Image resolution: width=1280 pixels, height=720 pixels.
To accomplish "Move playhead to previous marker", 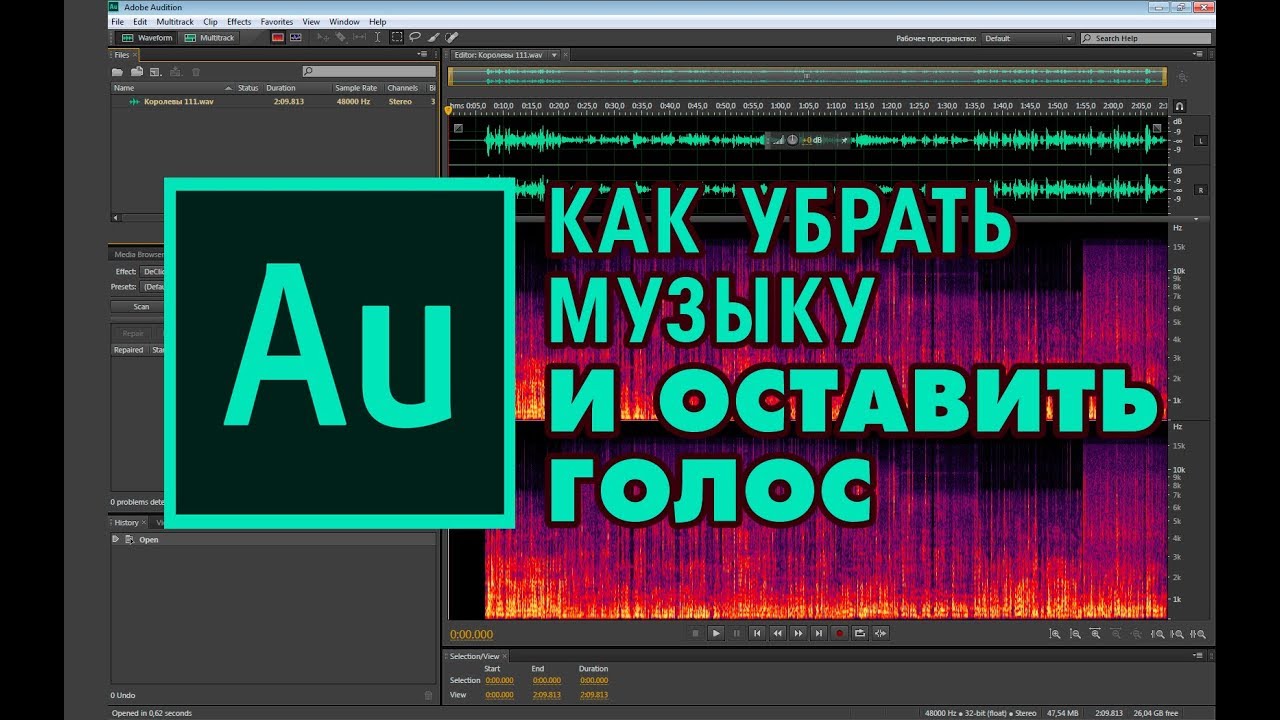I will coord(757,633).
